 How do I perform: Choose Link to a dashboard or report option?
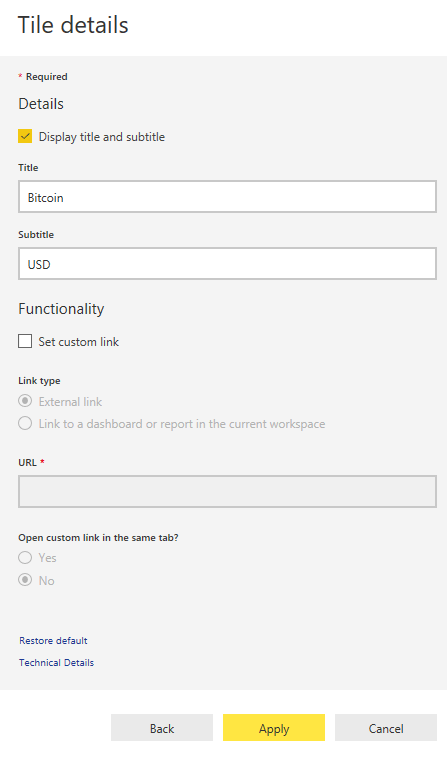(25, 423)
